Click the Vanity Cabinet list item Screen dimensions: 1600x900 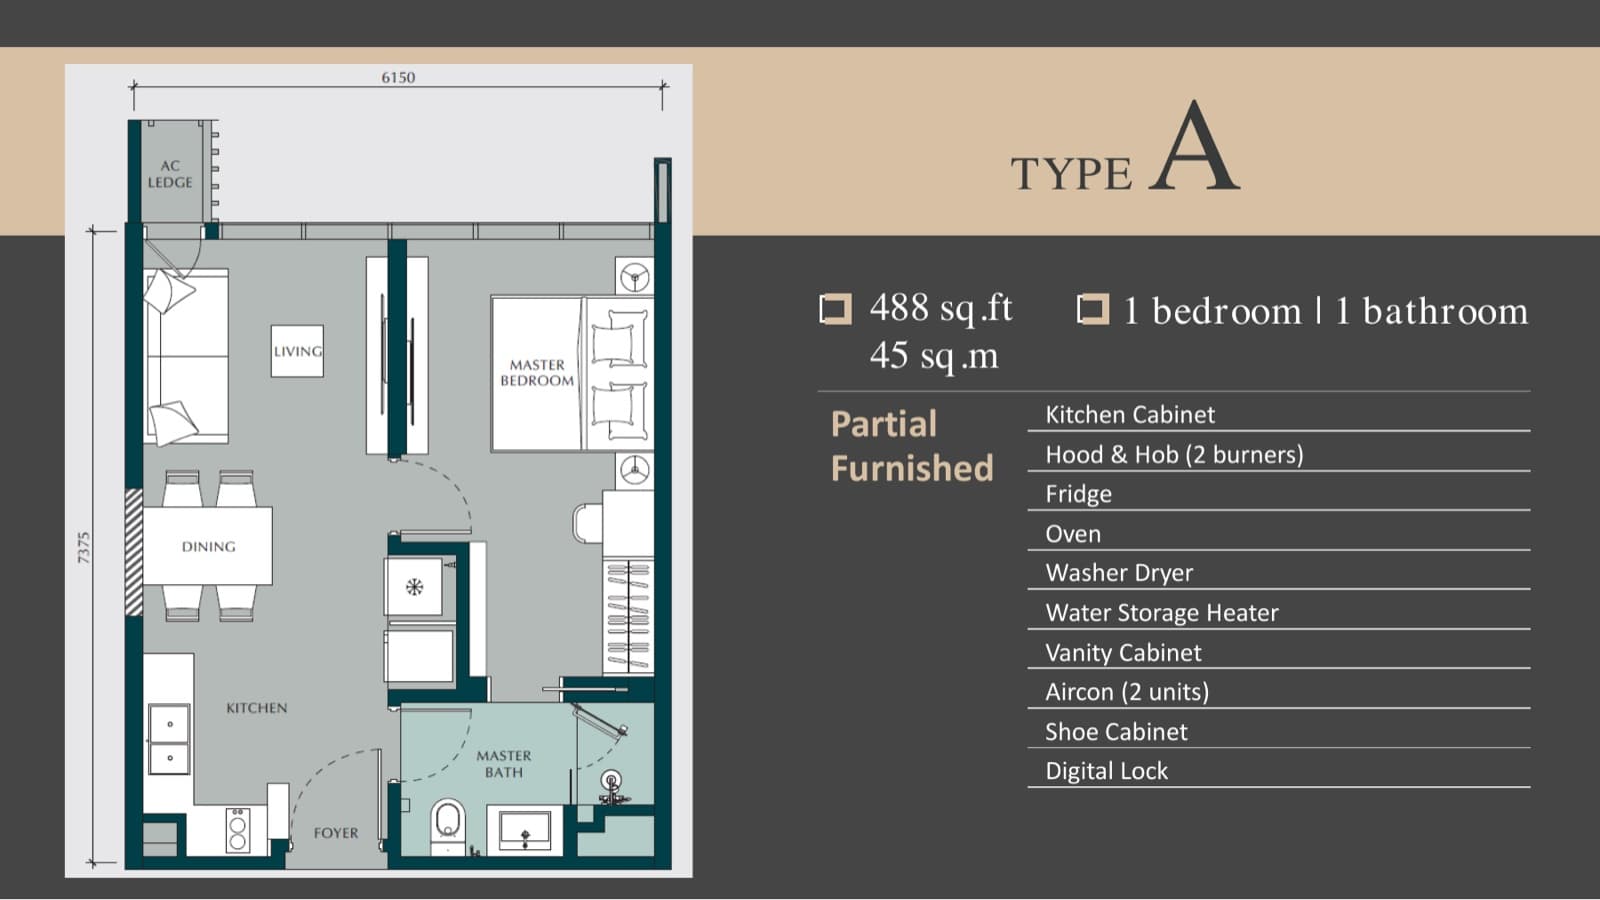click(1123, 653)
